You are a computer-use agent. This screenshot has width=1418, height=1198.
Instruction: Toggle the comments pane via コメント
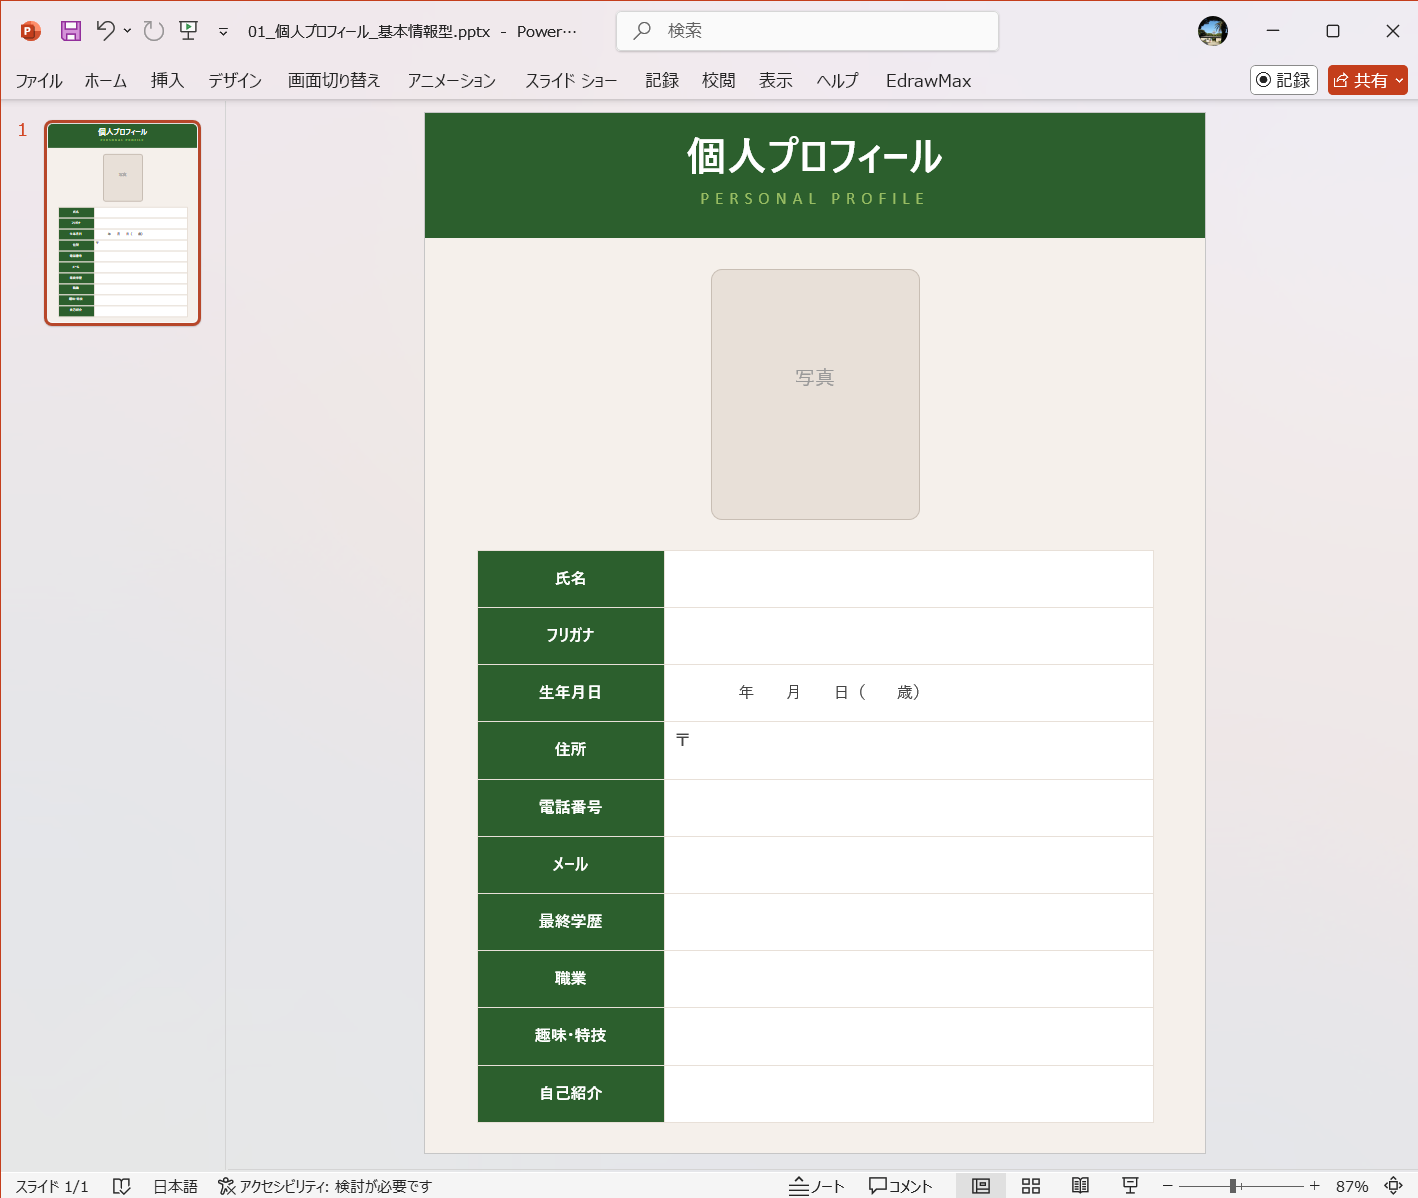[x=899, y=1186]
